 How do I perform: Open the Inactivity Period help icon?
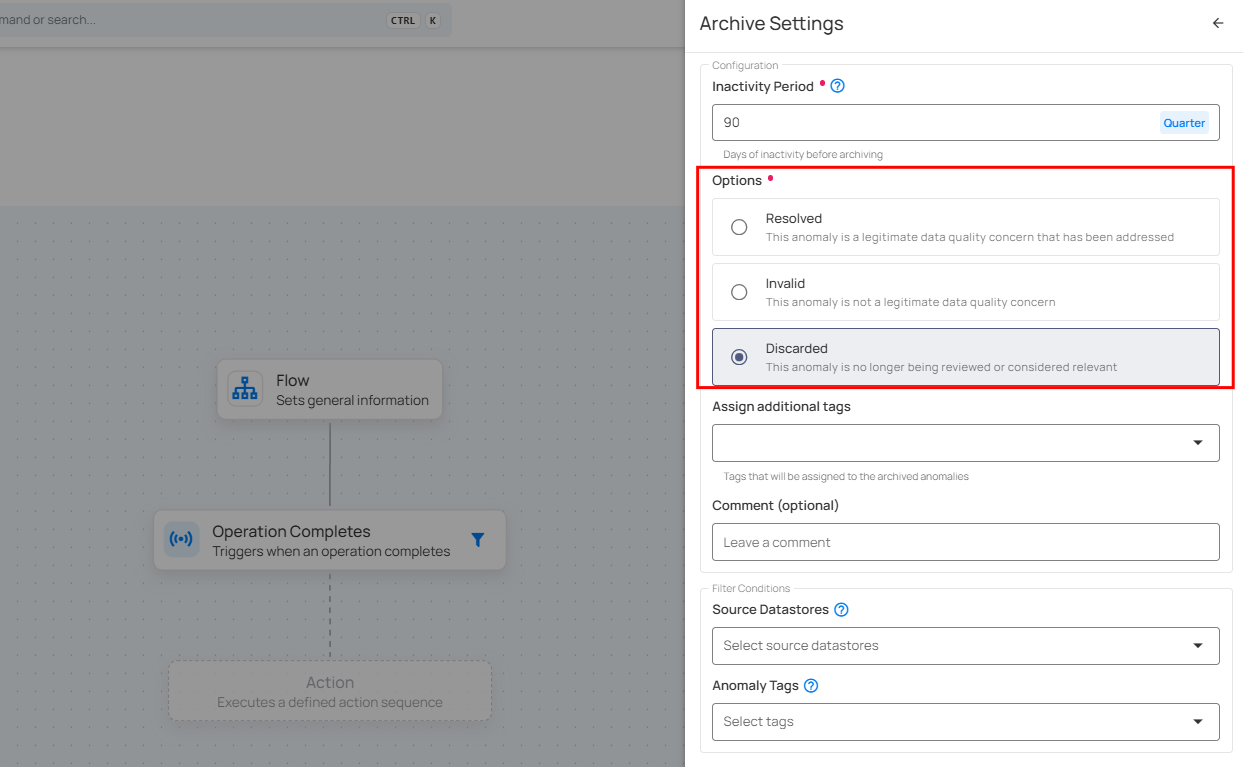pos(838,86)
